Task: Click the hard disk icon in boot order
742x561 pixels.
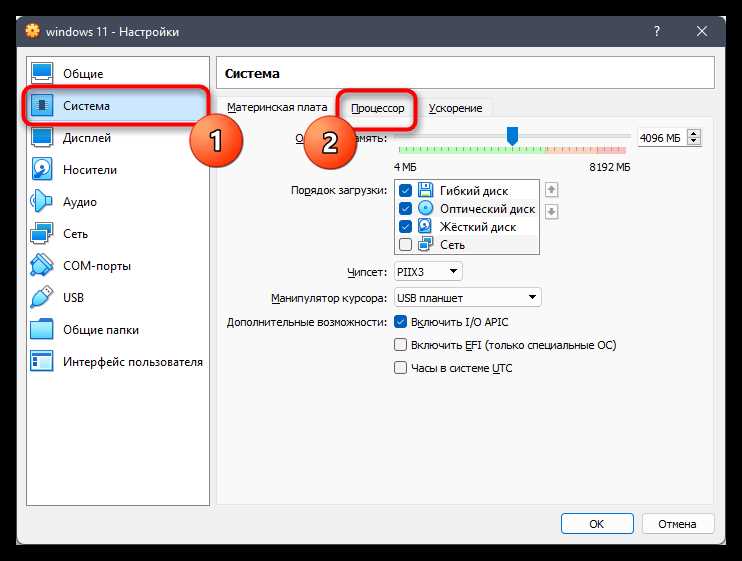Action: point(425,226)
